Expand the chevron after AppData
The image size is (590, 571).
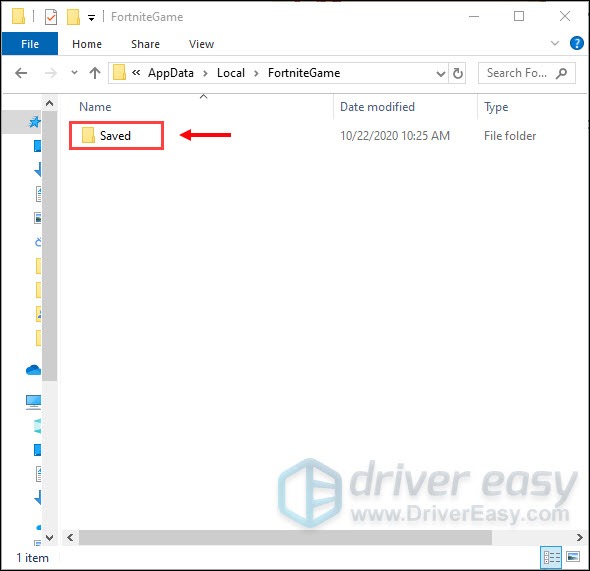click(x=205, y=73)
